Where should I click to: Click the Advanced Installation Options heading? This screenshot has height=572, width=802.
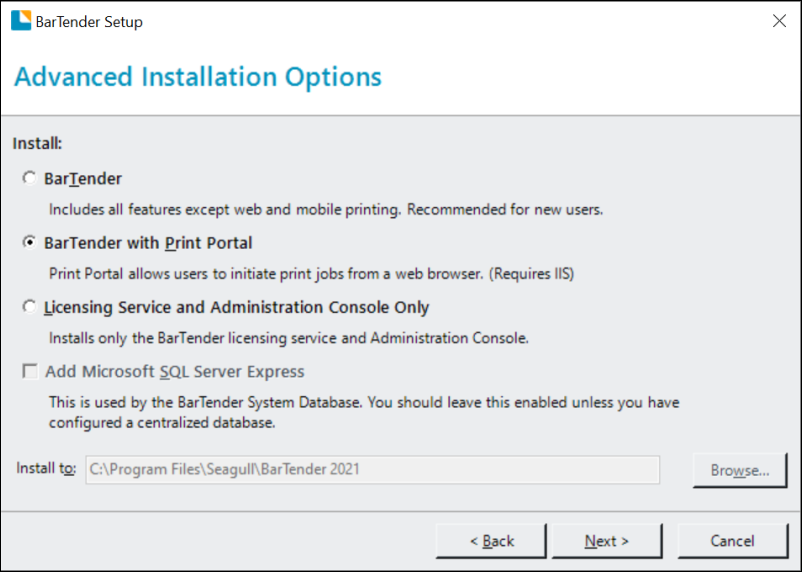[198, 77]
